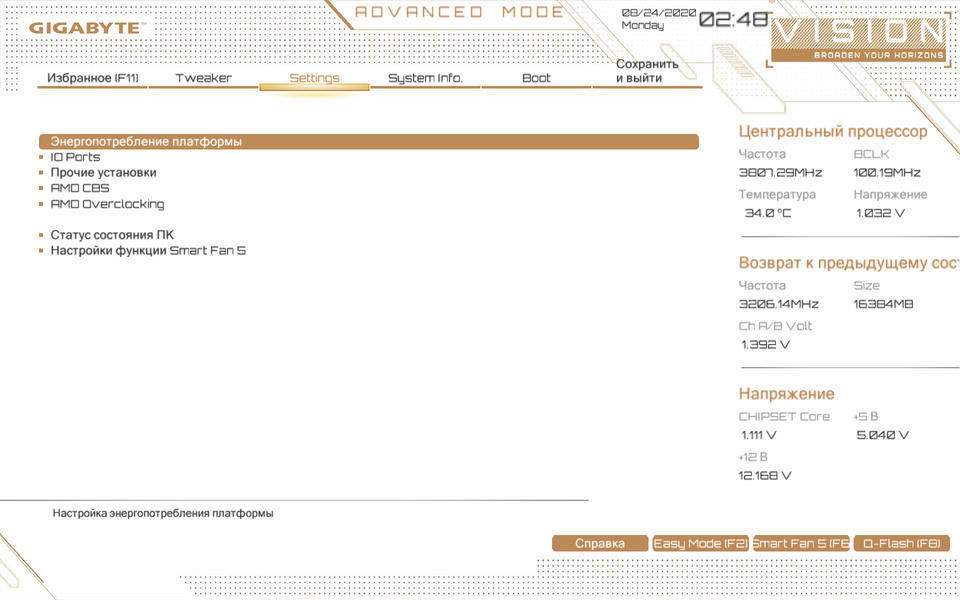
Task: Open Настройки функции Smart Fan 5
Action: tap(148, 250)
